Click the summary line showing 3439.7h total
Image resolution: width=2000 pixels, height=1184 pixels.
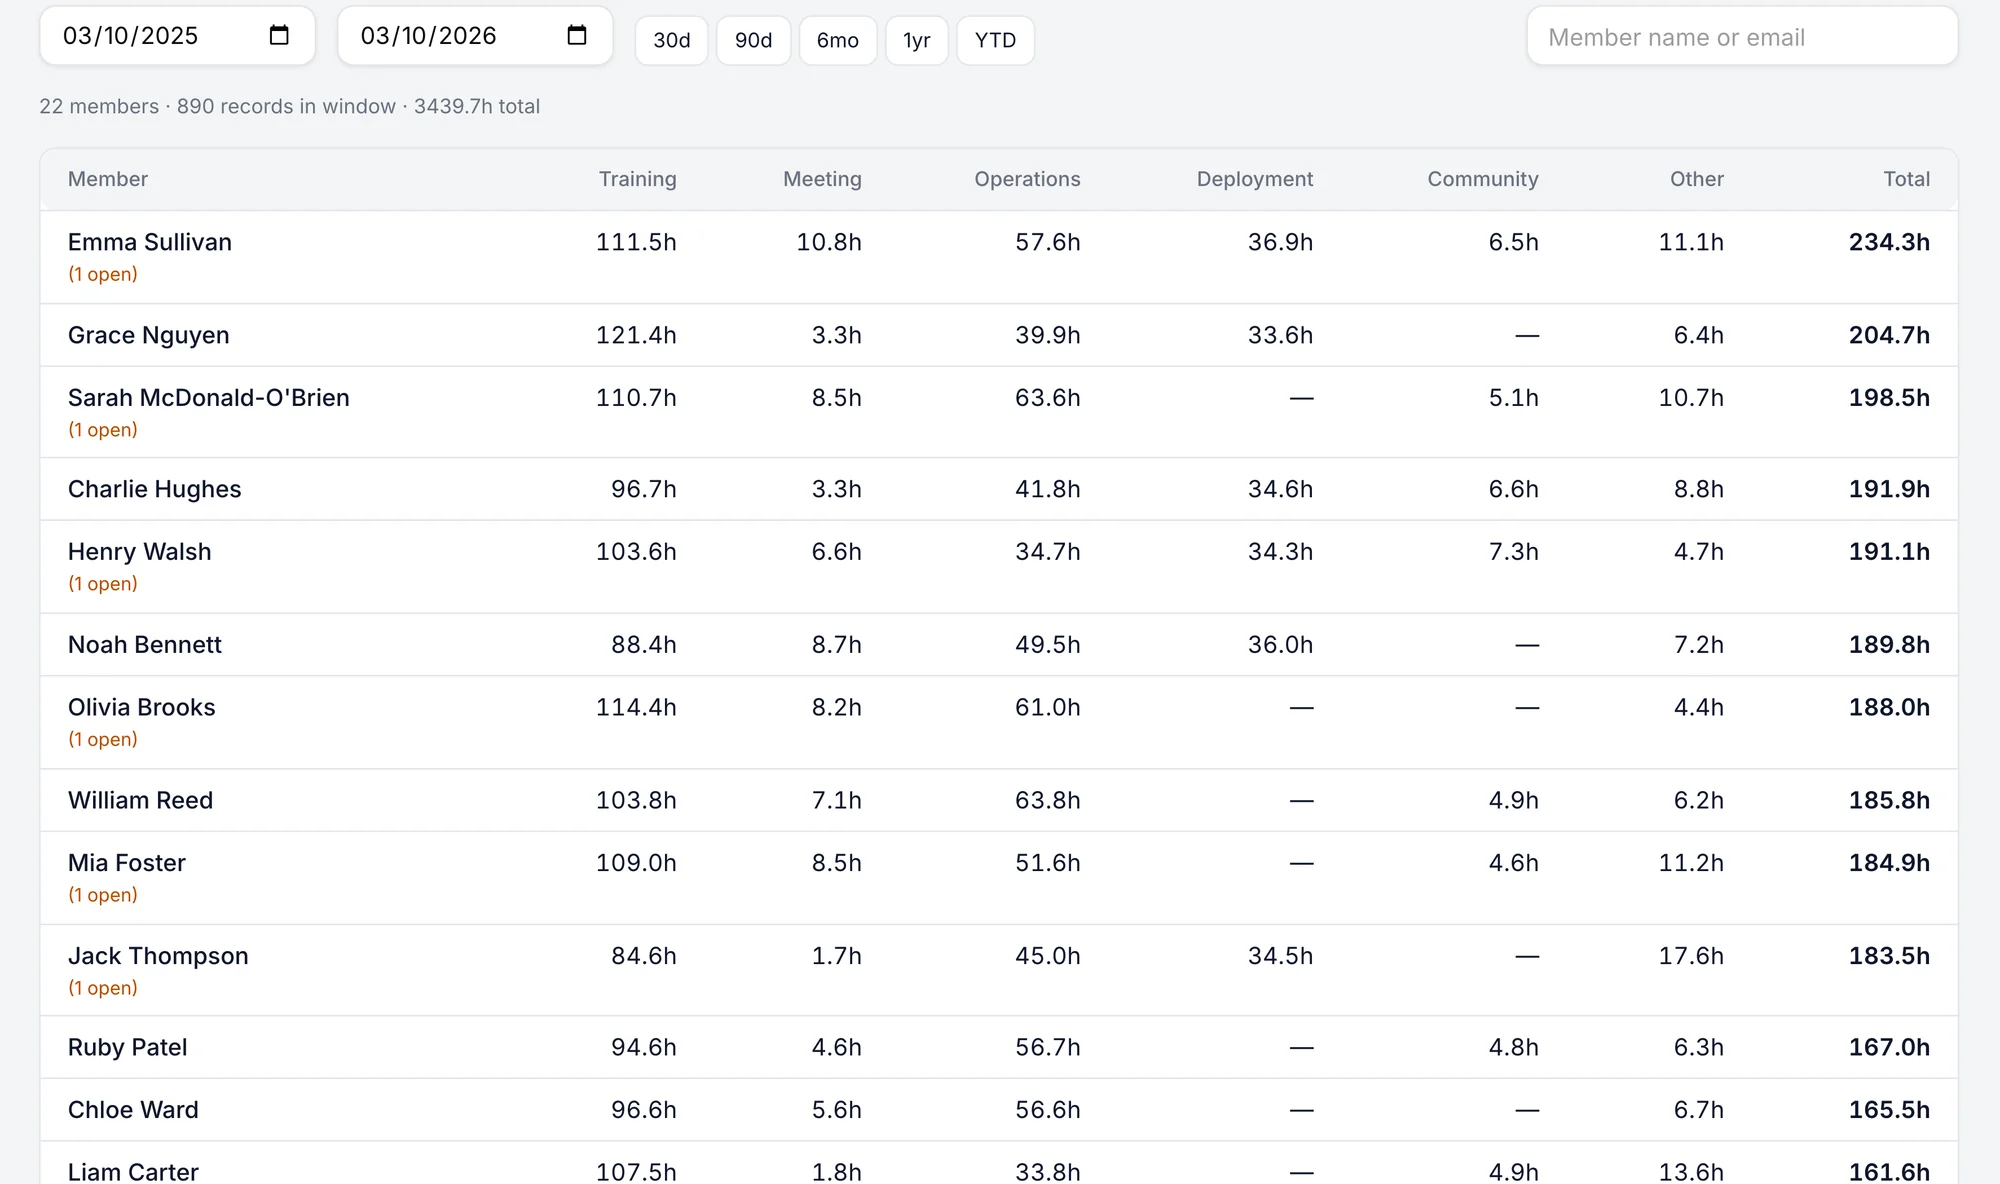pos(290,106)
